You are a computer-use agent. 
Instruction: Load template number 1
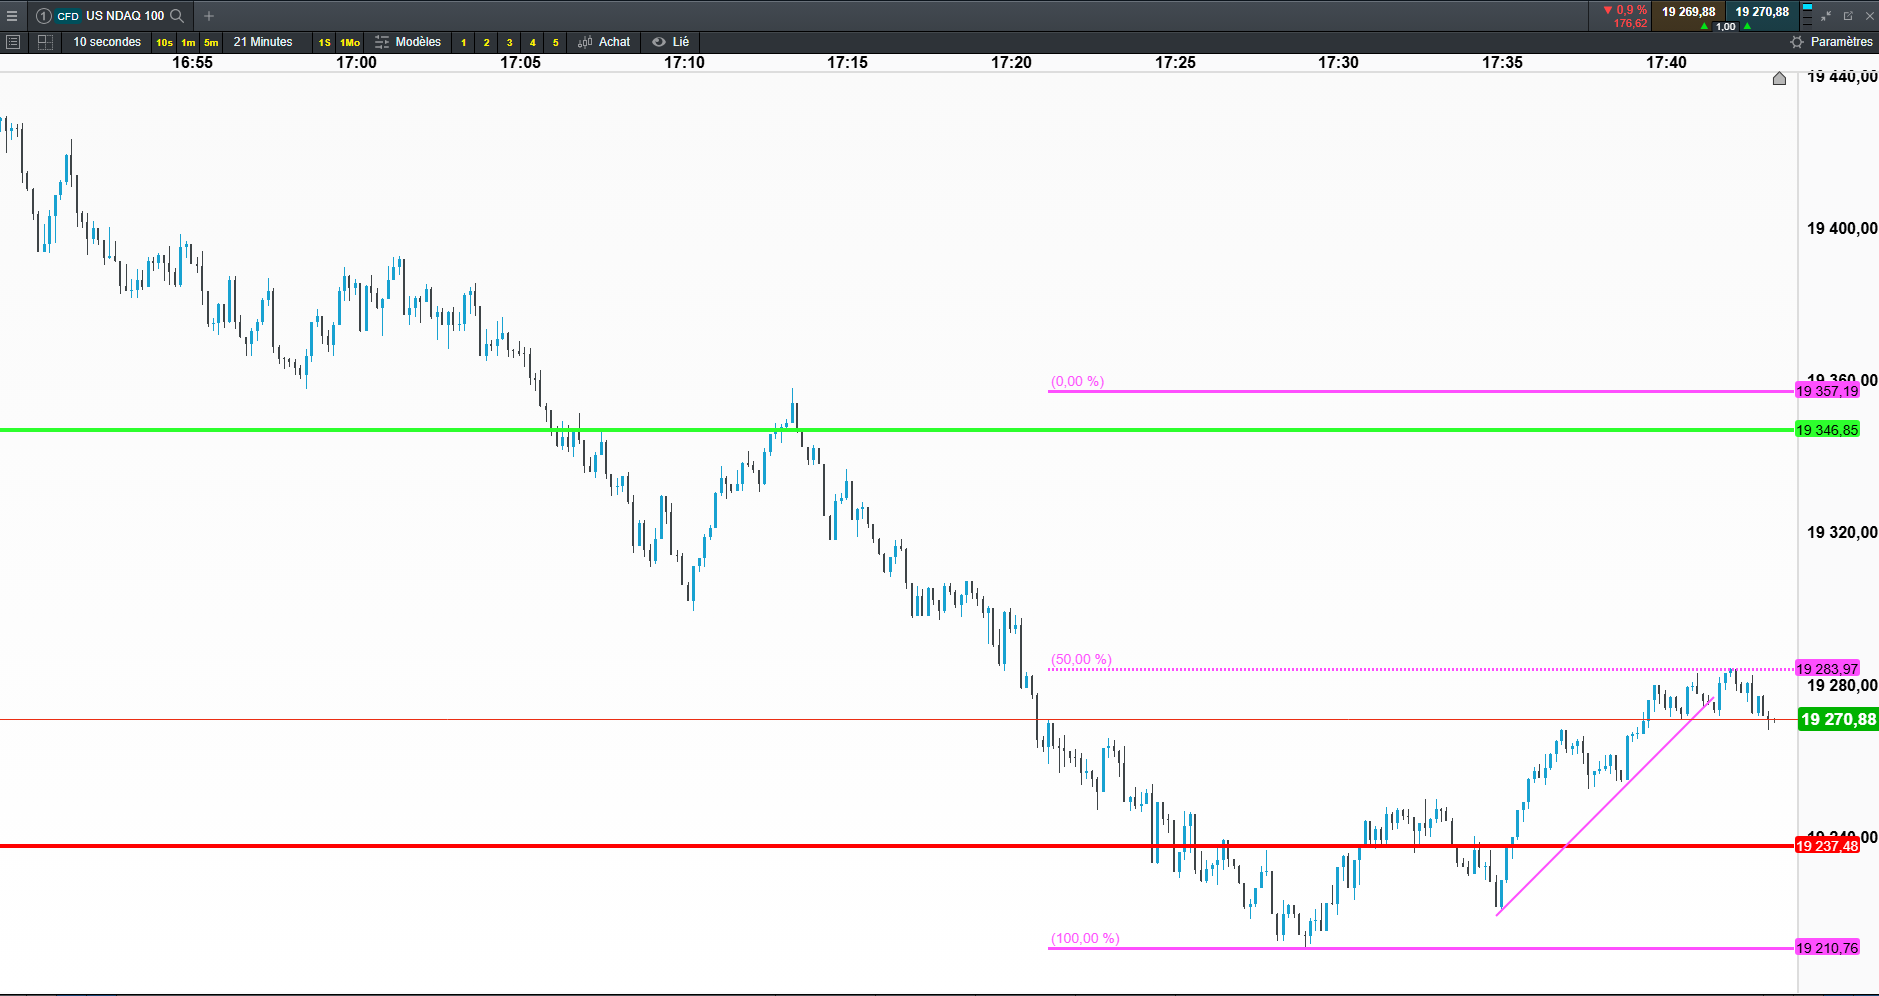464,42
